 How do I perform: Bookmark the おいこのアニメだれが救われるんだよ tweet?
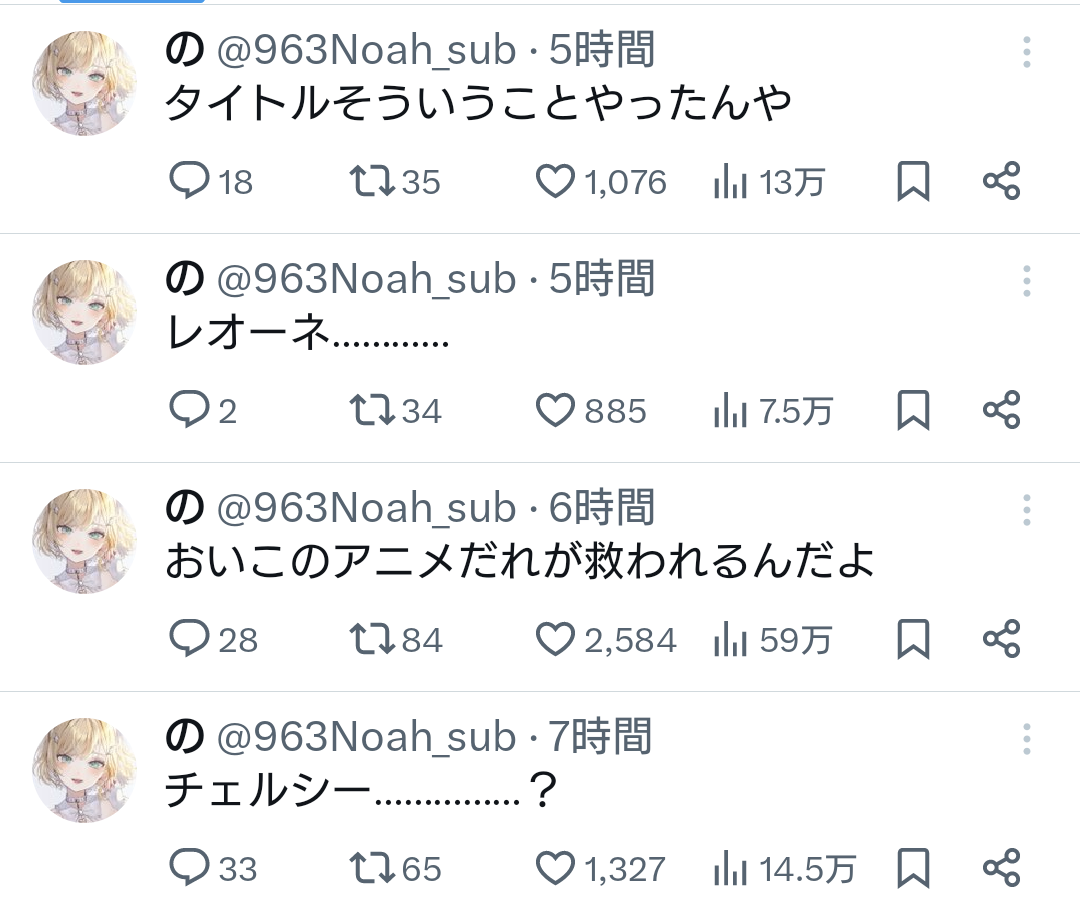pos(913,639)
